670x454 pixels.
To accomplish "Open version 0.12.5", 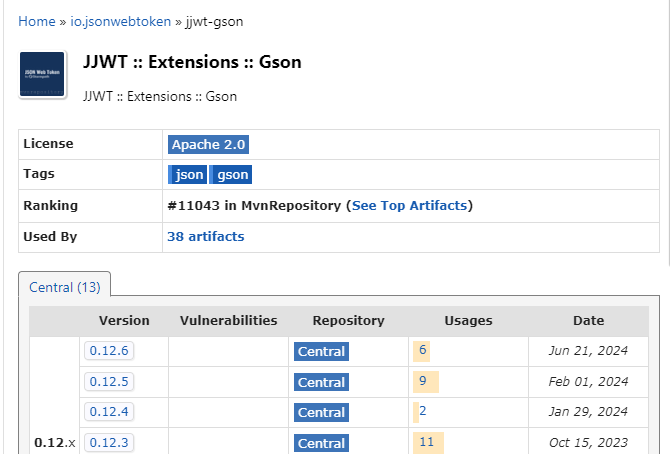I will tap(109, 381).
